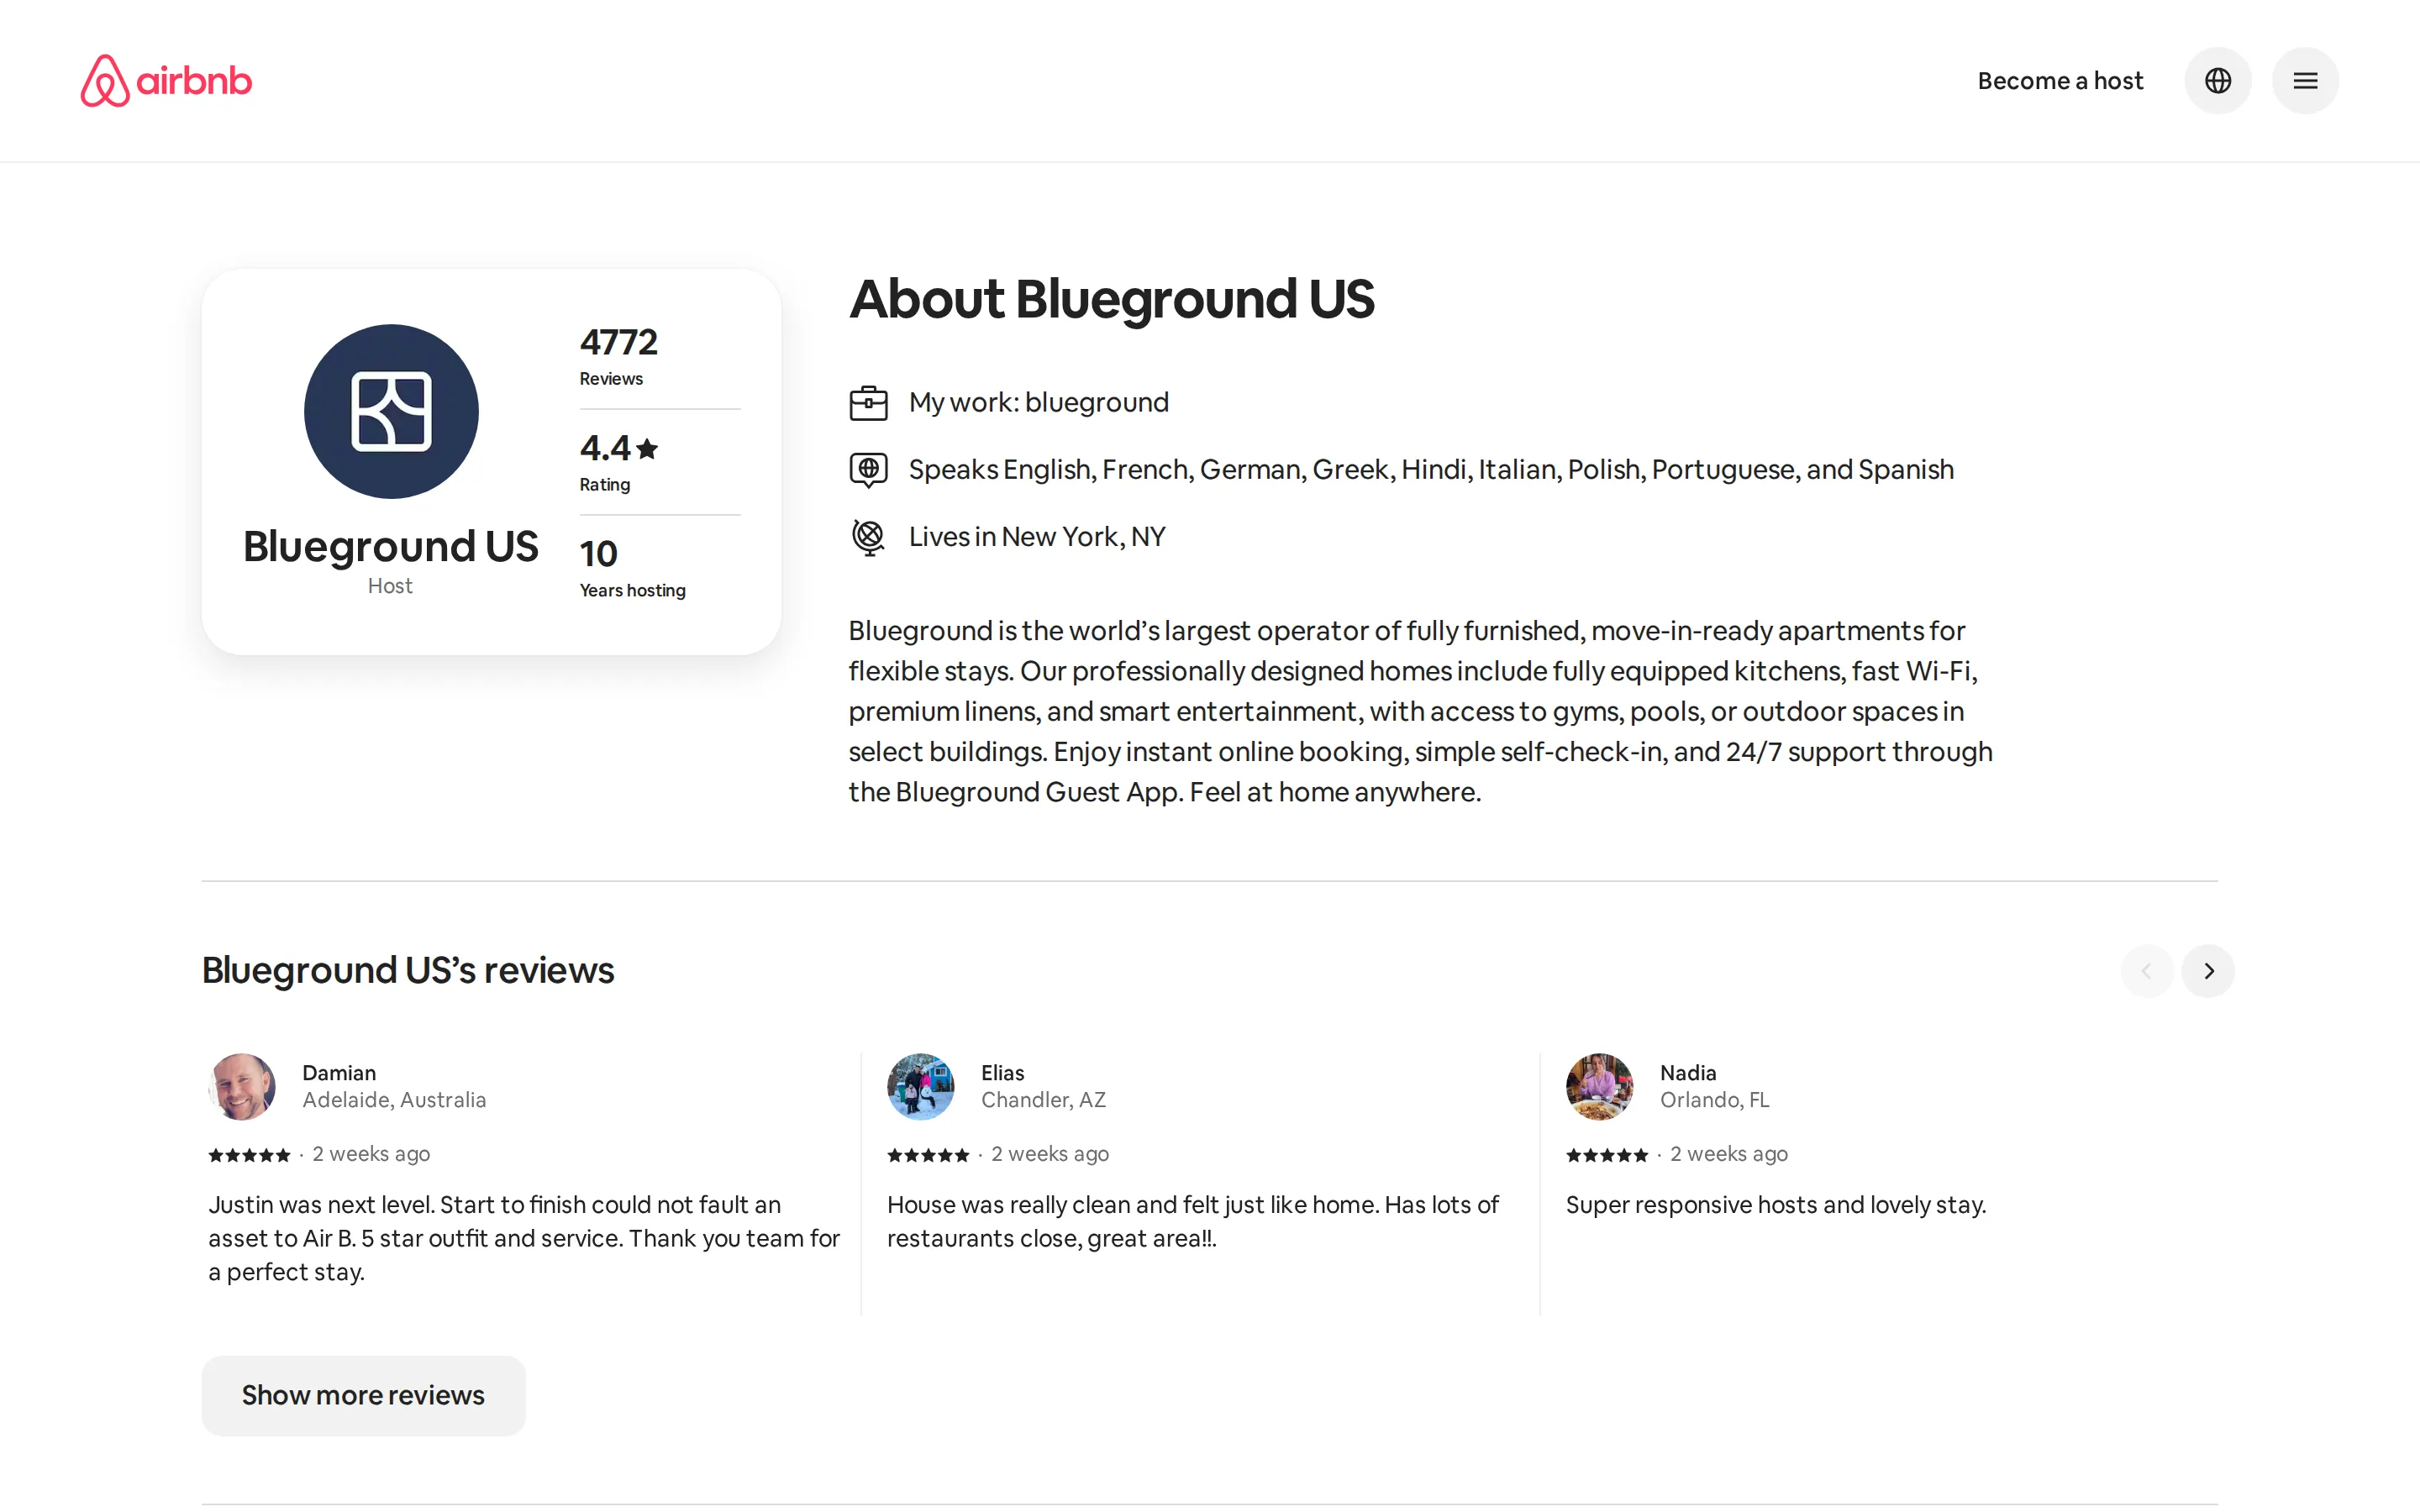This screenshot has width=2420, height=1512.
Task: Click reviewer name Elias
Action: [x=1002, y=1072]
